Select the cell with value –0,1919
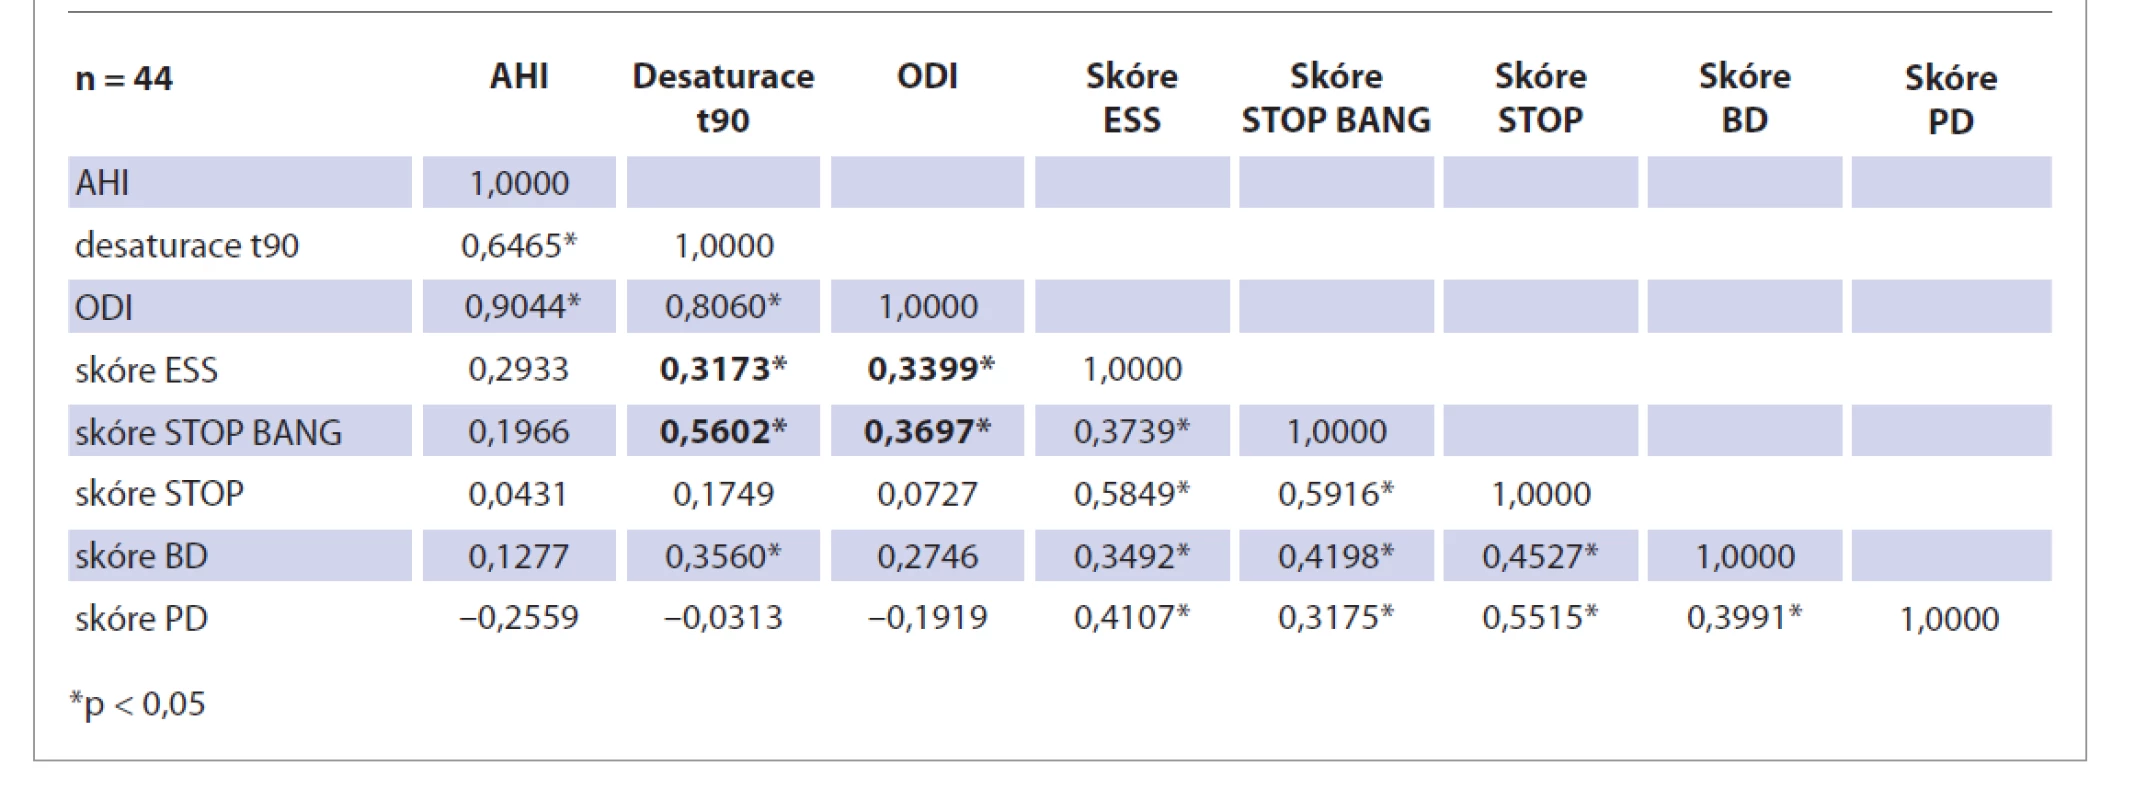Screen dimensions: 2135x800 927,617
